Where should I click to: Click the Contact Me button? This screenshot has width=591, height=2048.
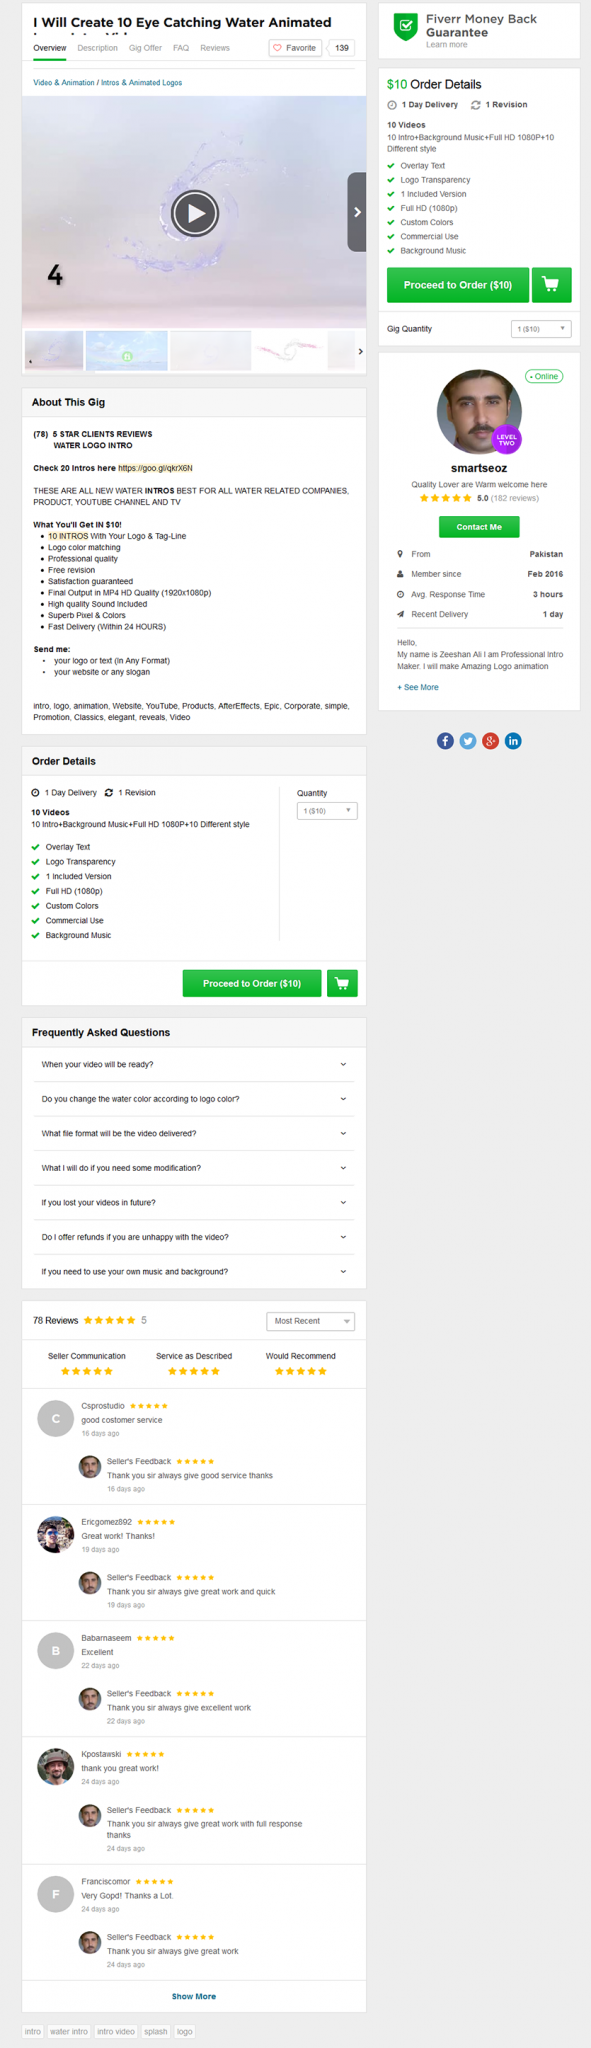coord(479,527)
